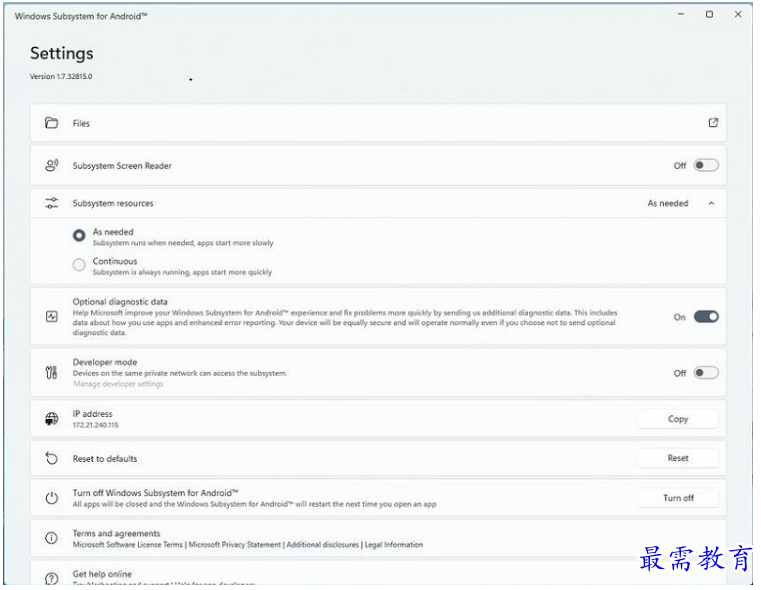Close the Windows Subsystem for Android window

738,15
